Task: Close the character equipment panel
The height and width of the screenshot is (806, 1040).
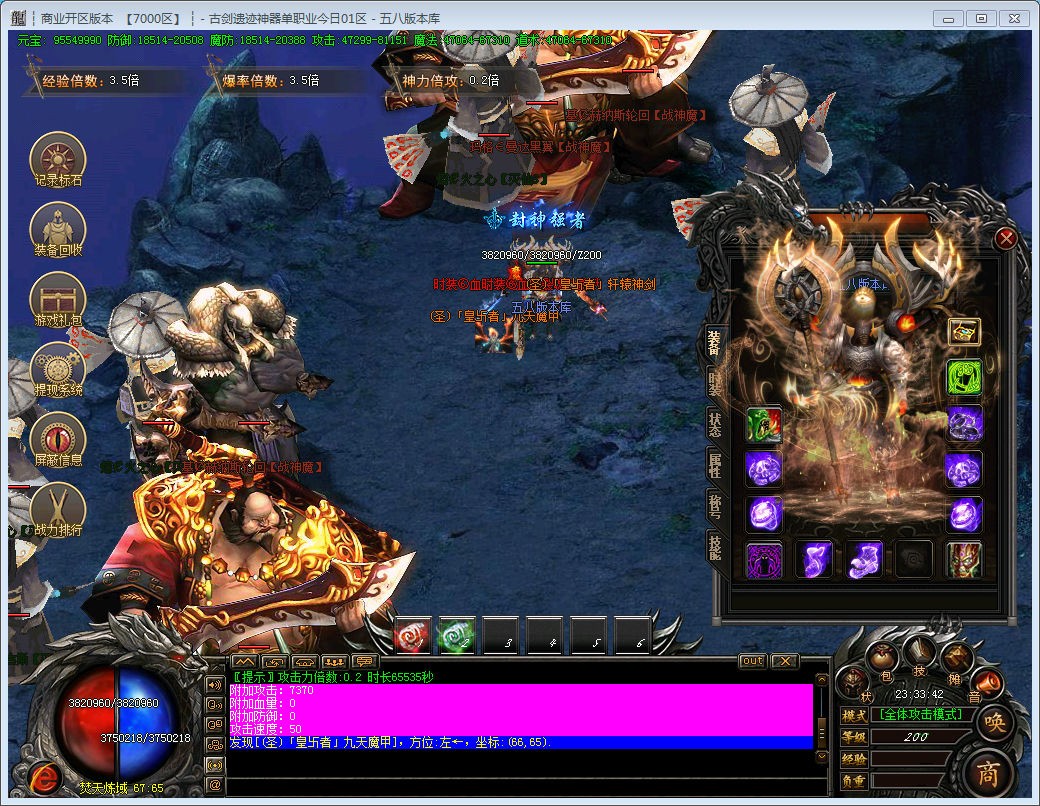Action: (1006, 238)
